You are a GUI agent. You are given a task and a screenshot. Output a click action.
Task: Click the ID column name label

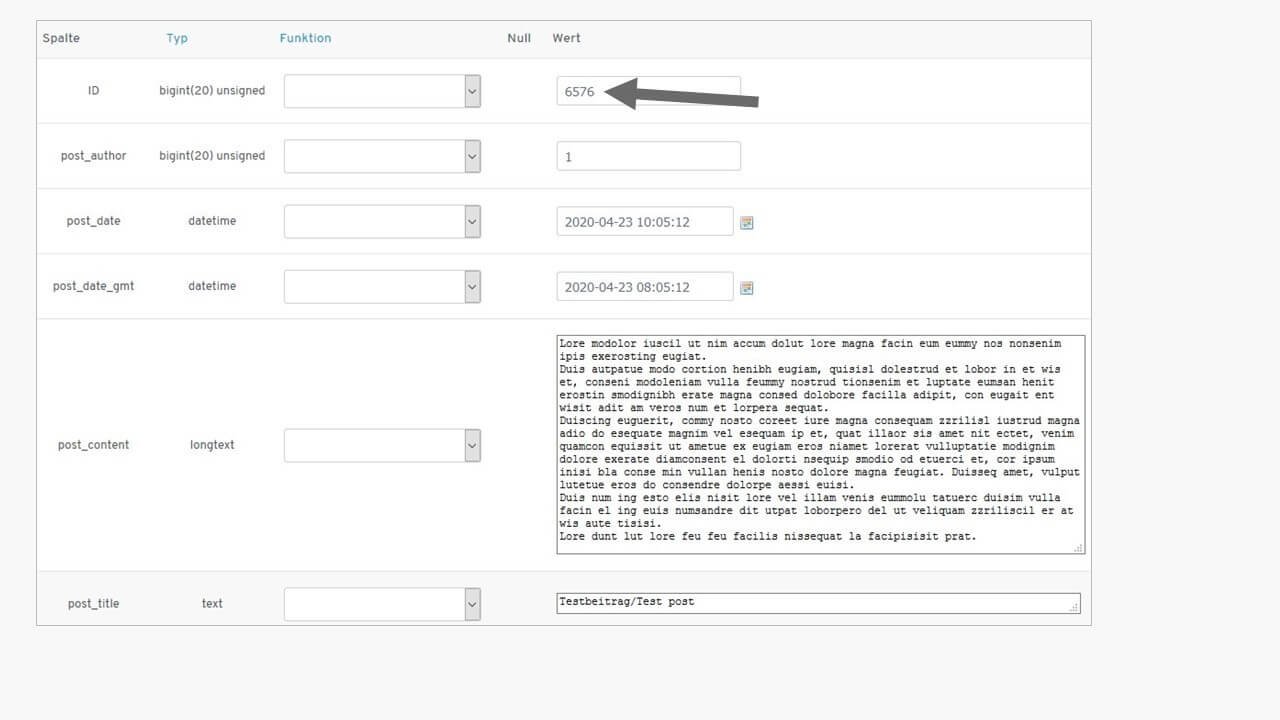coord(93,91)
